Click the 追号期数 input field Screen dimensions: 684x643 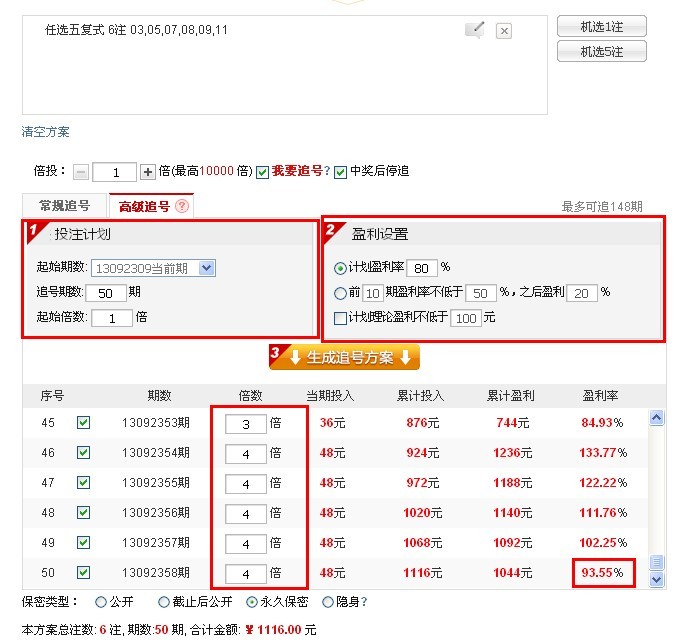point(105,293)
